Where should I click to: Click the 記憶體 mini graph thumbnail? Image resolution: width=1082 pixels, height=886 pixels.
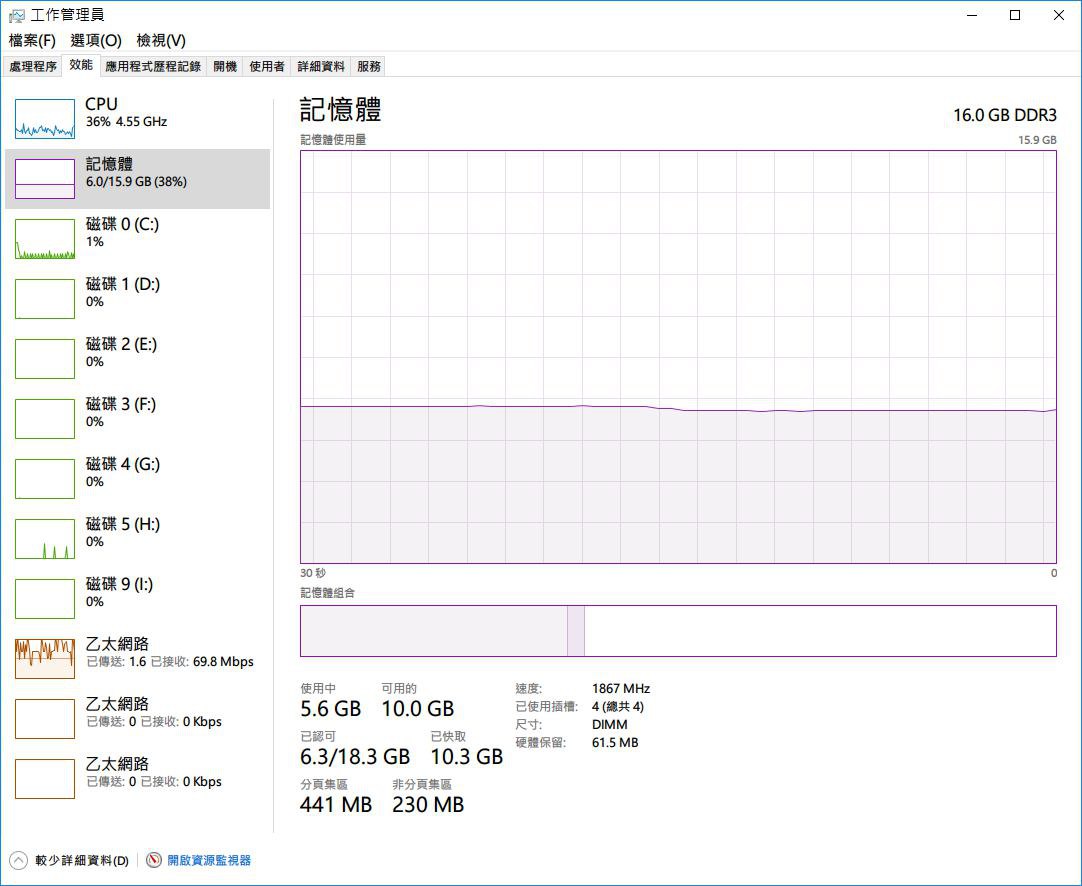pos(45,179)
